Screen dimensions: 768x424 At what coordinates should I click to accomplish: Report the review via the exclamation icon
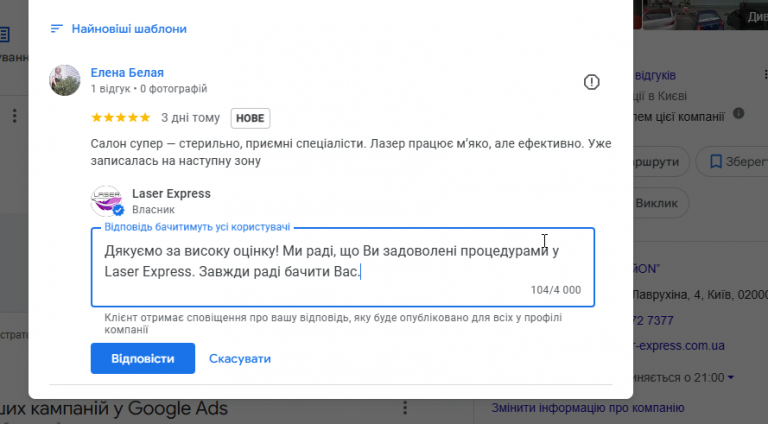pos(592,82)
